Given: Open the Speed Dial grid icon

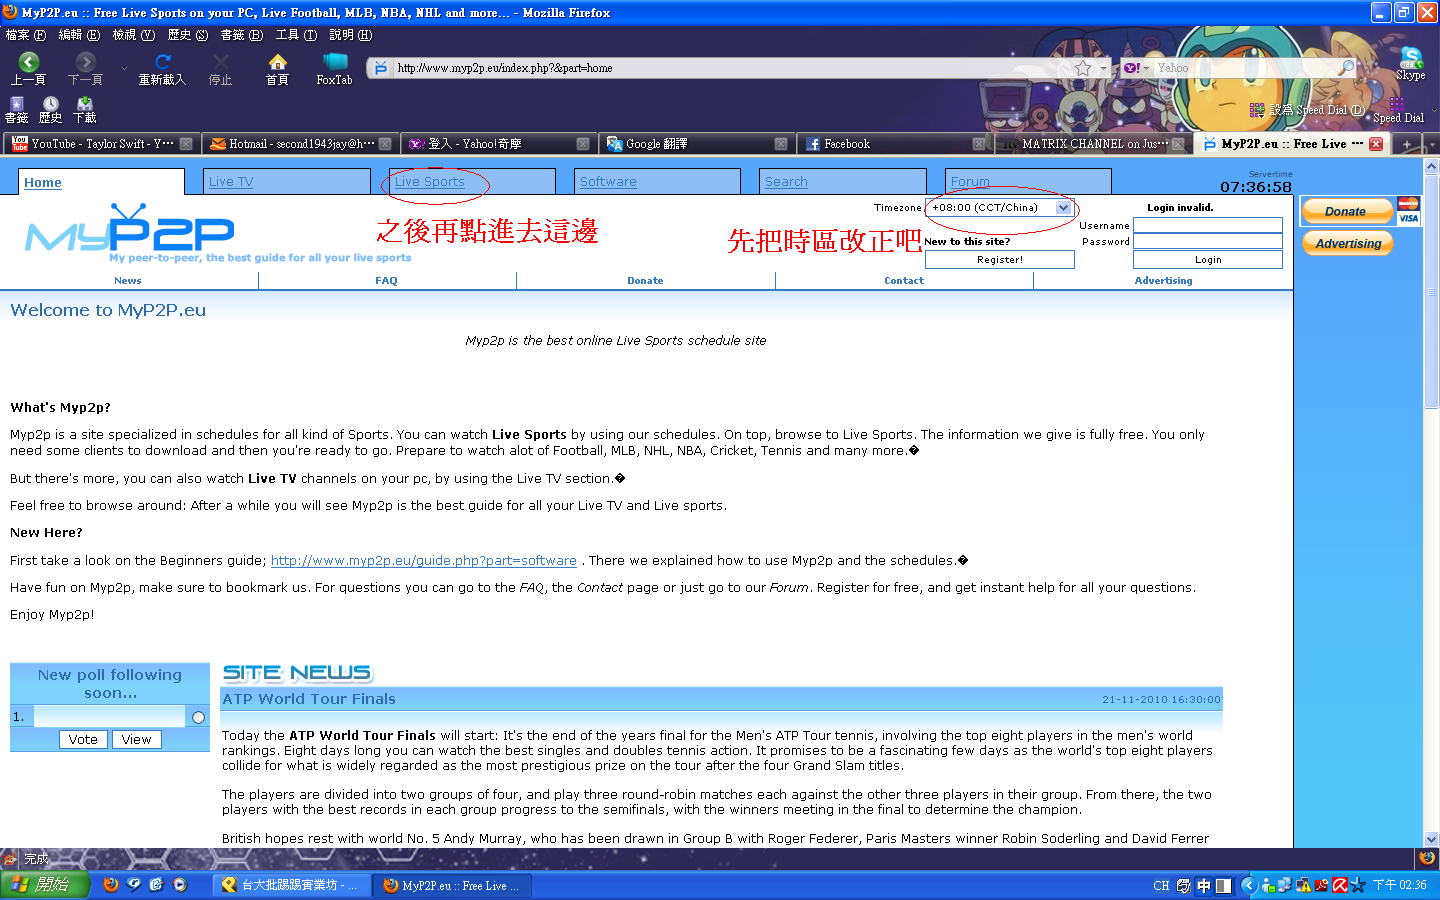Looking at the screenshot, I should pyautogui.click(x=1396, y=104).
